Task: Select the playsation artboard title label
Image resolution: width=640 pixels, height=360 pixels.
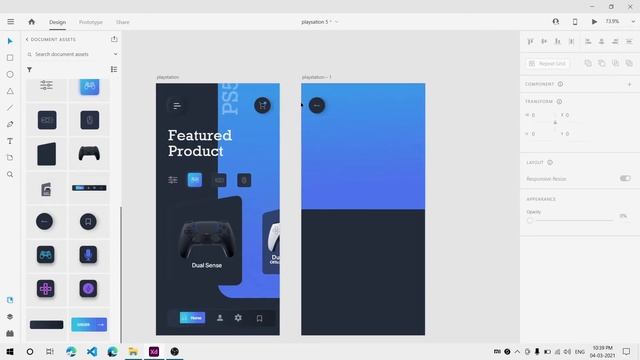Action: pos(167,77)
